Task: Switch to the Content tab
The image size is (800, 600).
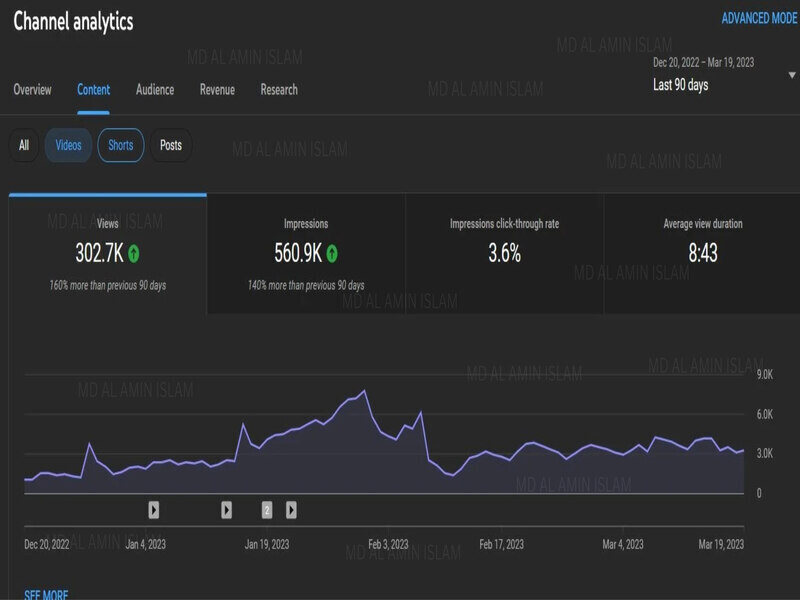Action: click(93, 90)
